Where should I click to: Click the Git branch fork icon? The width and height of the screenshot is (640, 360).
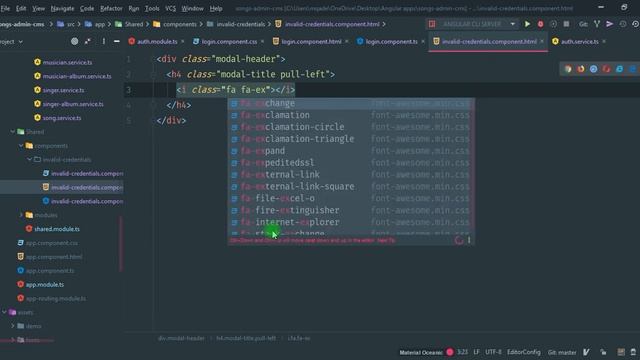coord(597,24)
